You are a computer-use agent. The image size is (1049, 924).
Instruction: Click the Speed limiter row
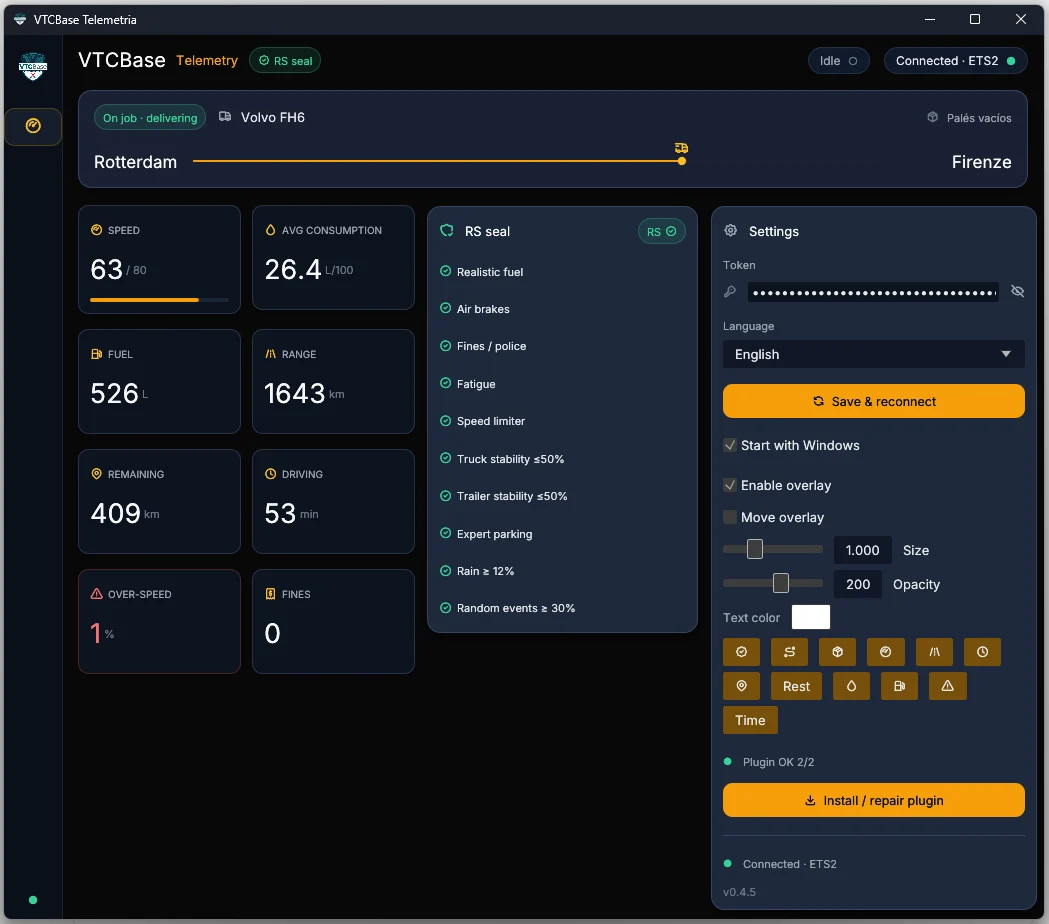coord(482,421)
